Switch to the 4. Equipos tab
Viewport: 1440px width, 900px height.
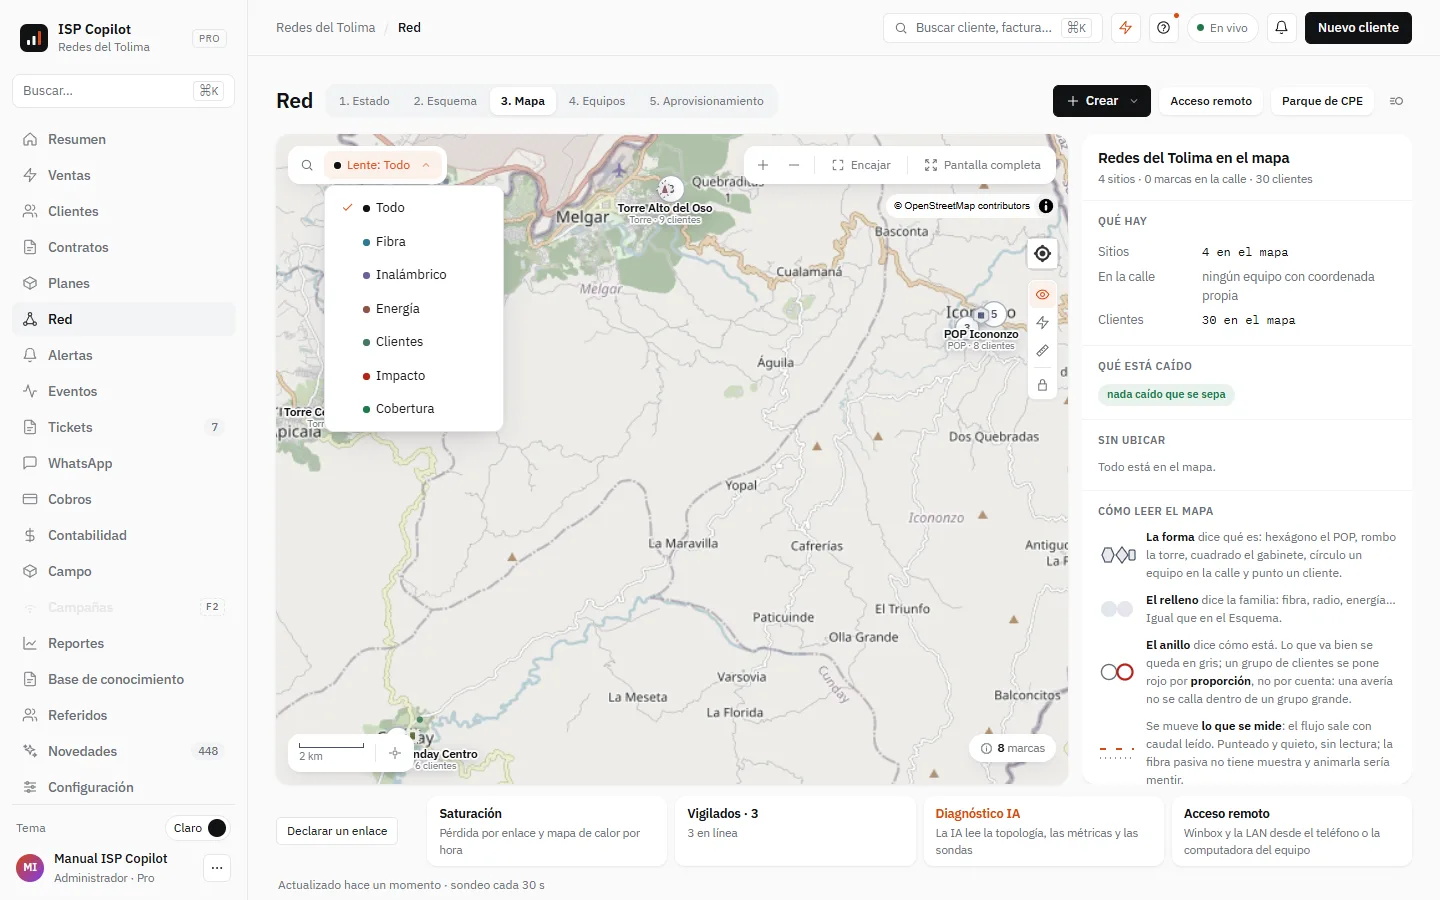tap(597, 101)
